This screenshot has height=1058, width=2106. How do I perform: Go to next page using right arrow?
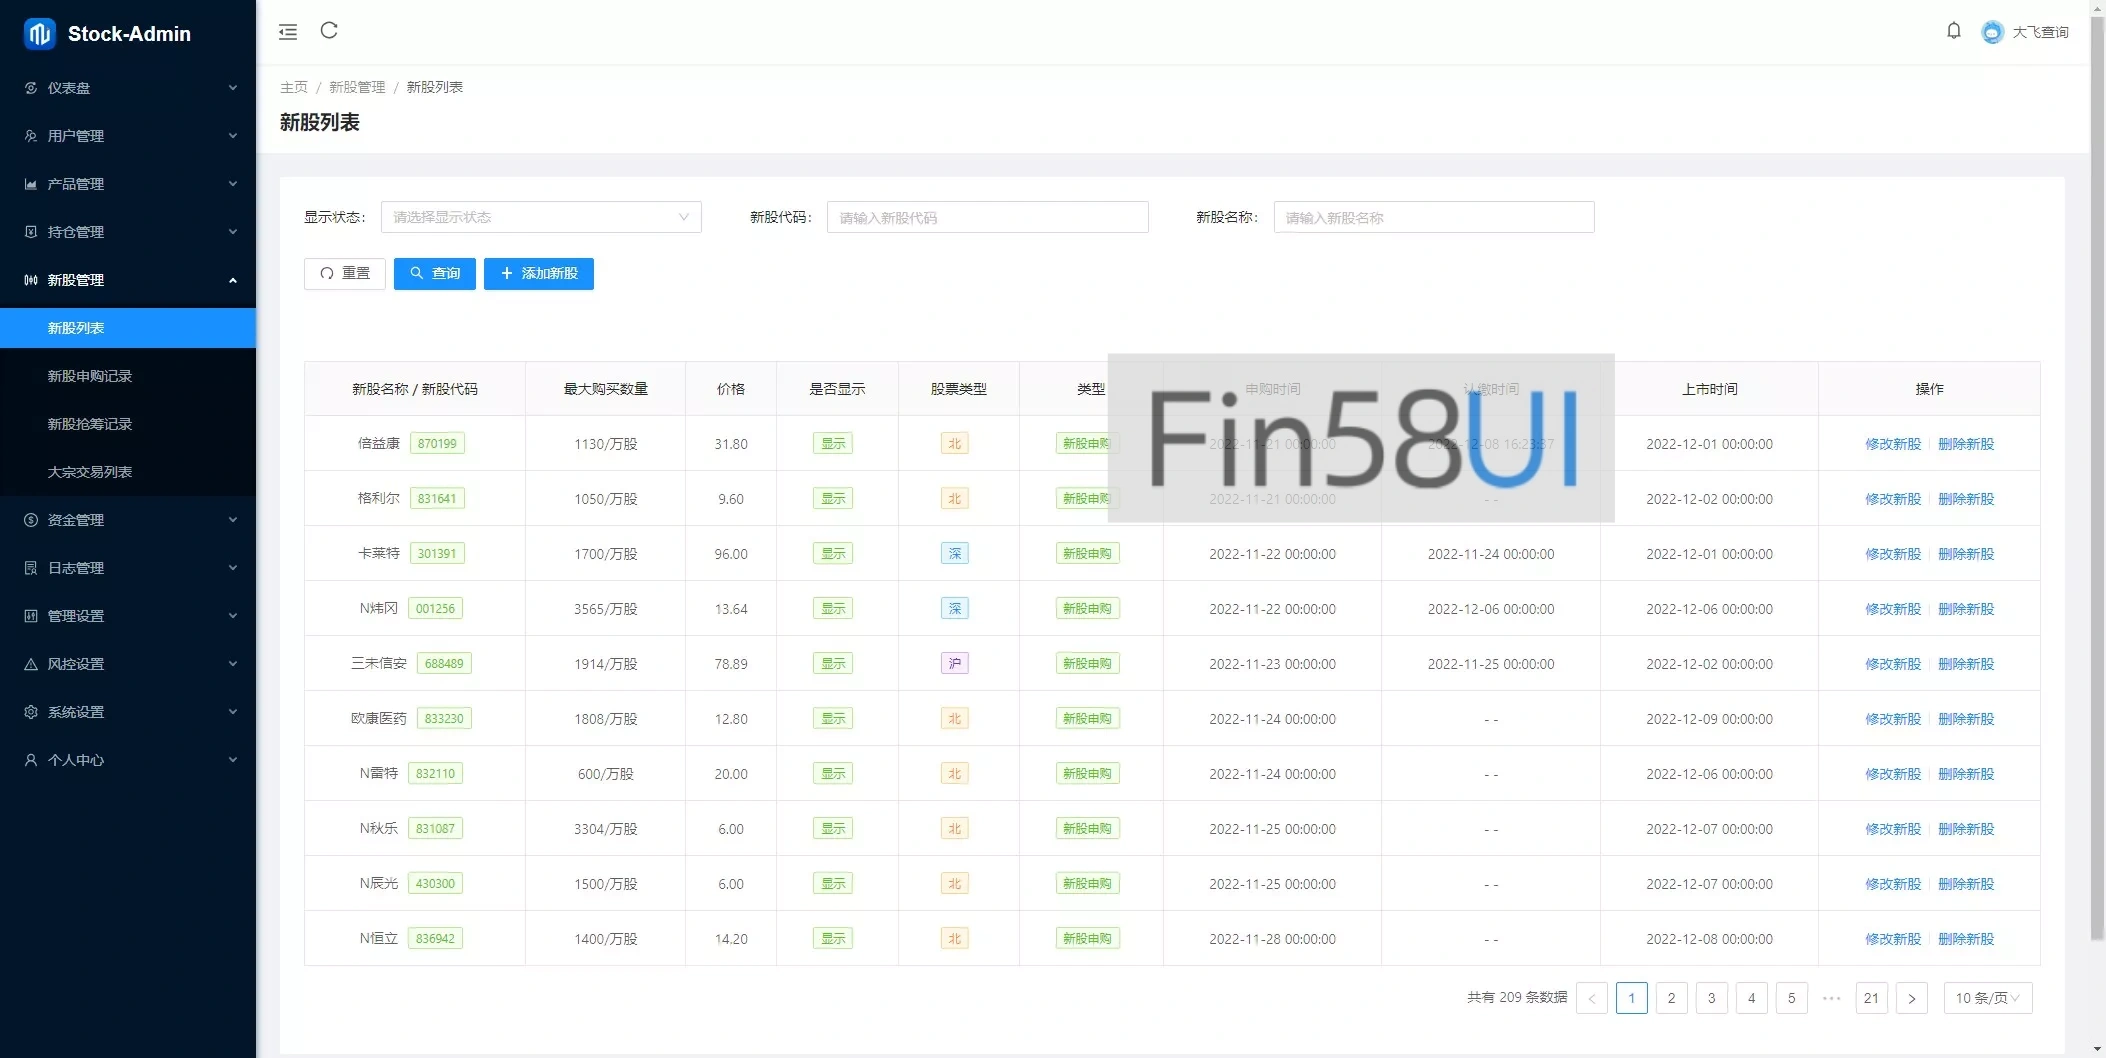pyautogui.click(x=1911, y=998)
